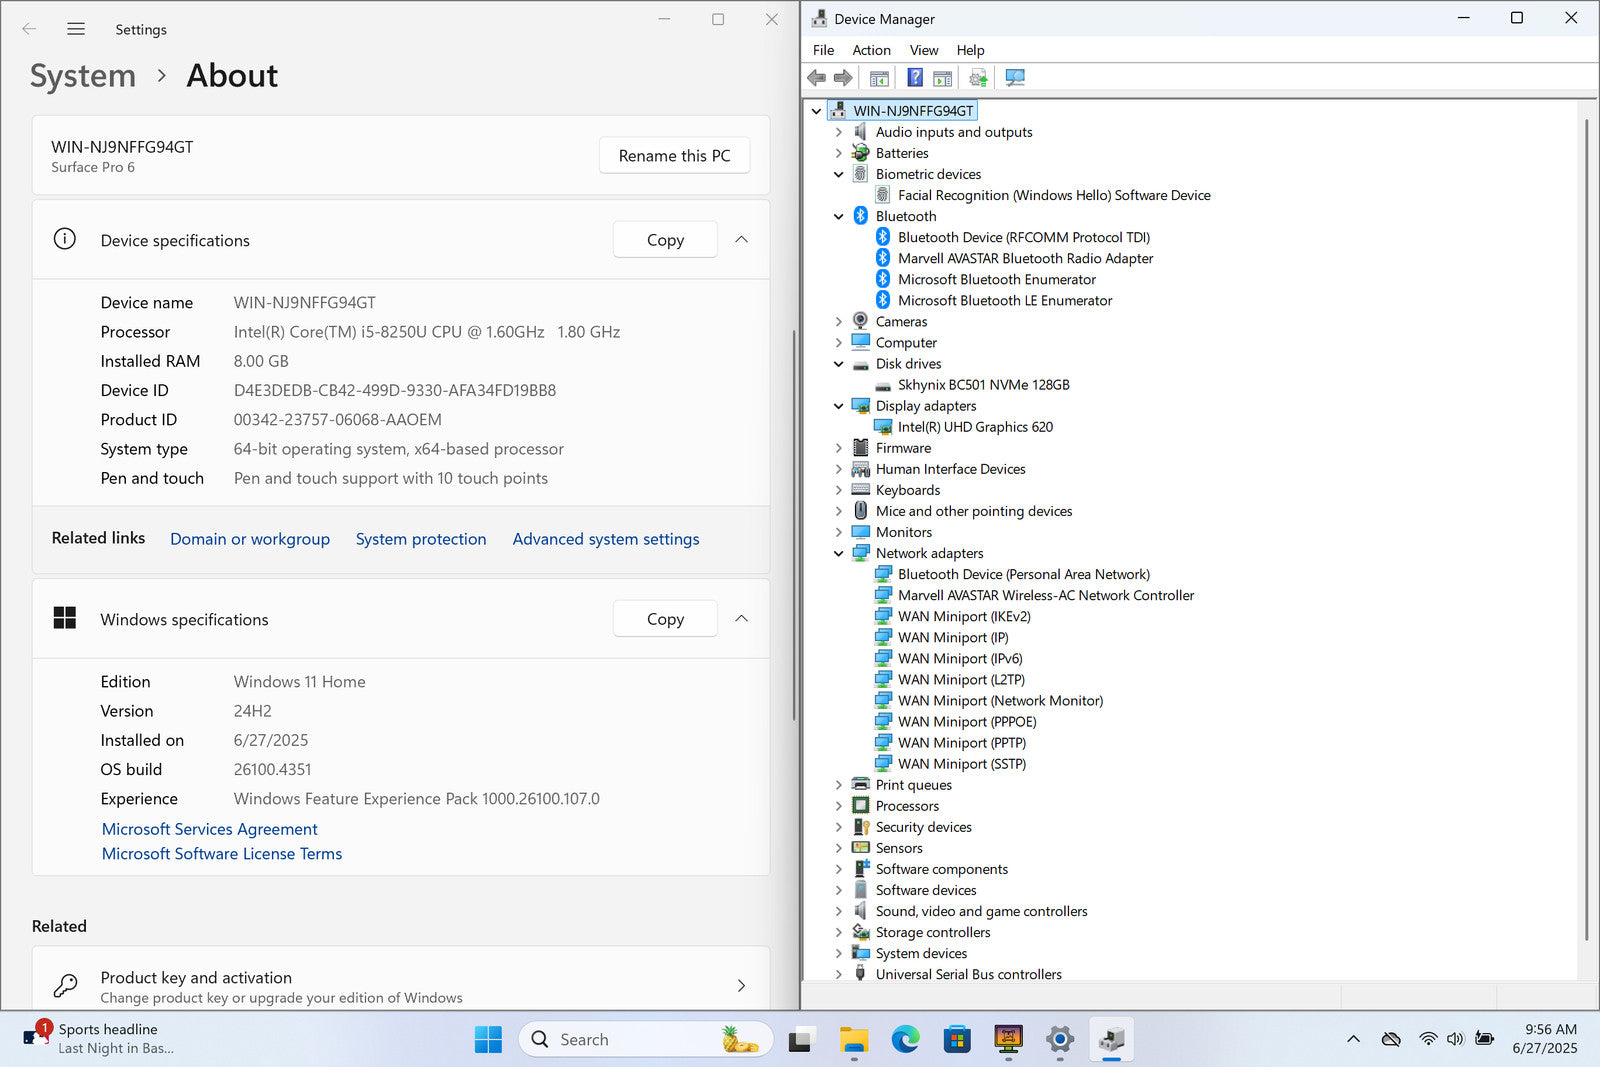Click Rename this PC button
Image resolution: width=1600 pixels, height=1067 pixels.
[674, 156]
